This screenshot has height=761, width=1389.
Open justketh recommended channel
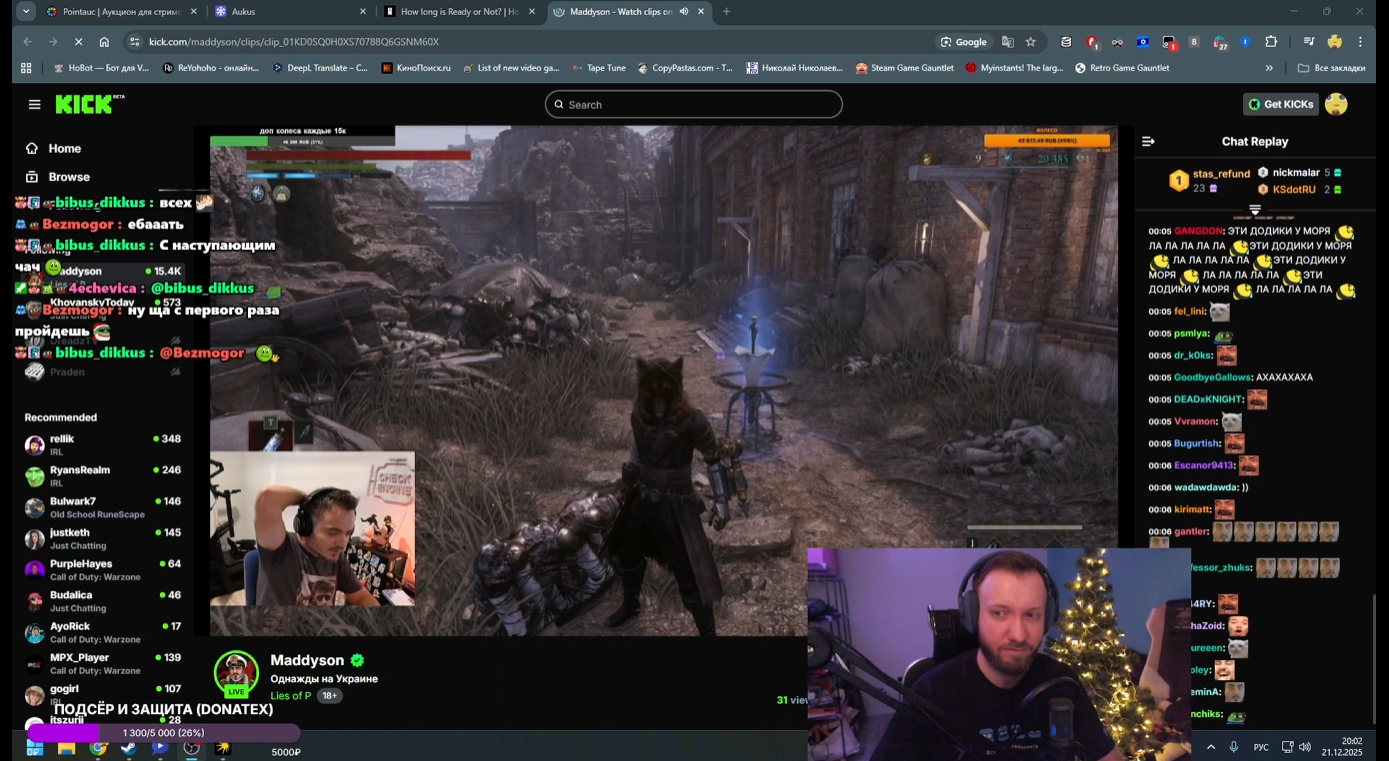tap(103, 538)
